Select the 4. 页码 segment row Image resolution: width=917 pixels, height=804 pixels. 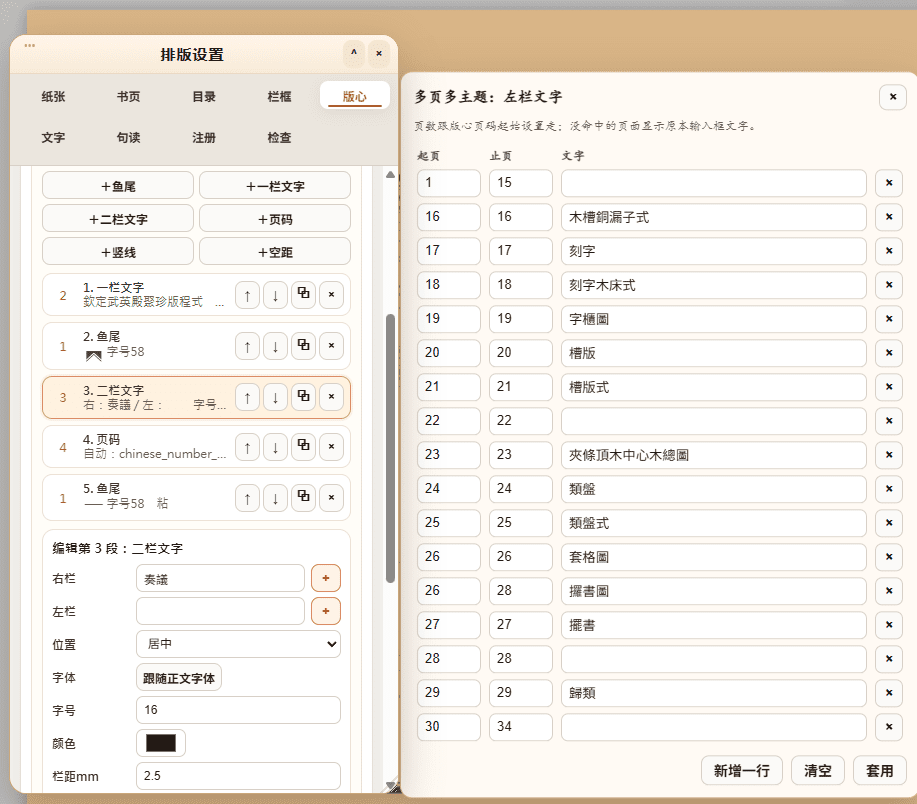196,447
